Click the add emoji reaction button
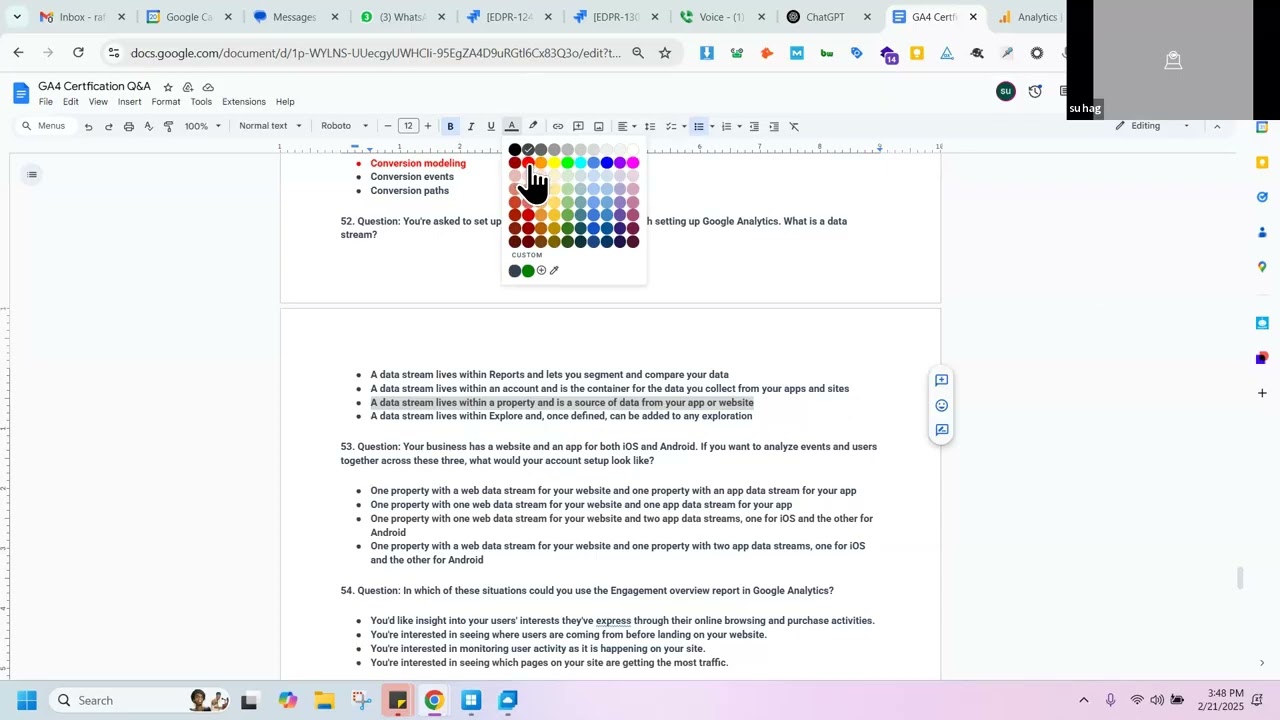The height and width of the screenshot is (720, 1280). pyautogui.click(x=941, y=405)
